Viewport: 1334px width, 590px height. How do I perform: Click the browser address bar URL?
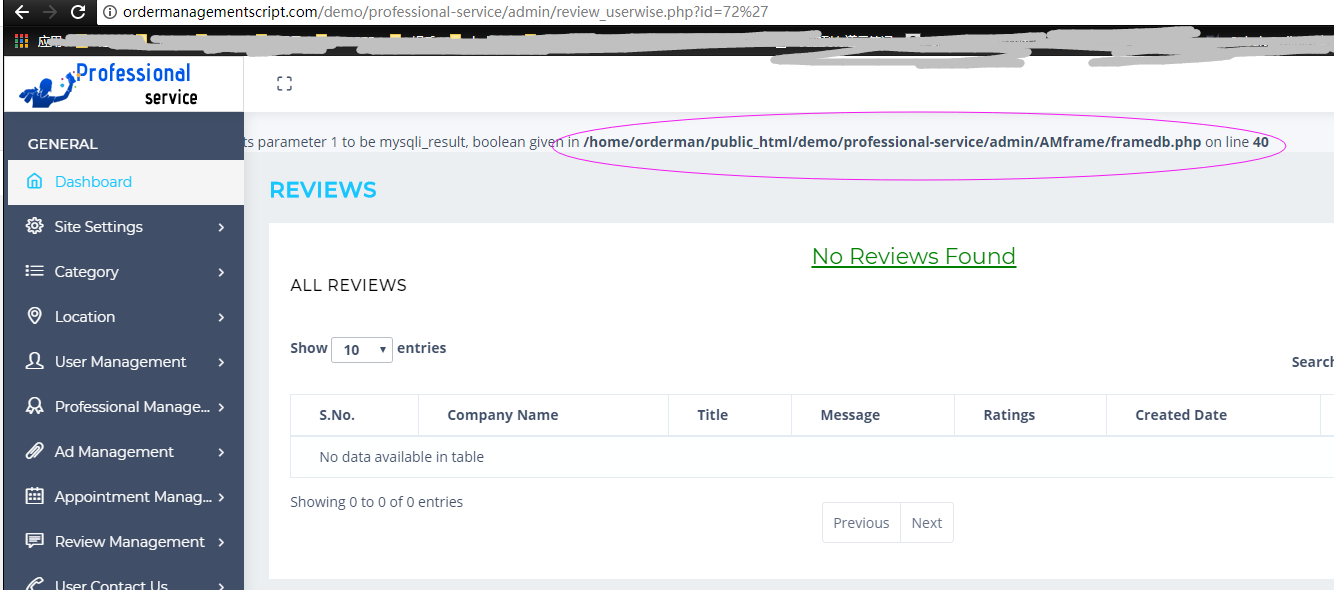click(x=445, y=13)
